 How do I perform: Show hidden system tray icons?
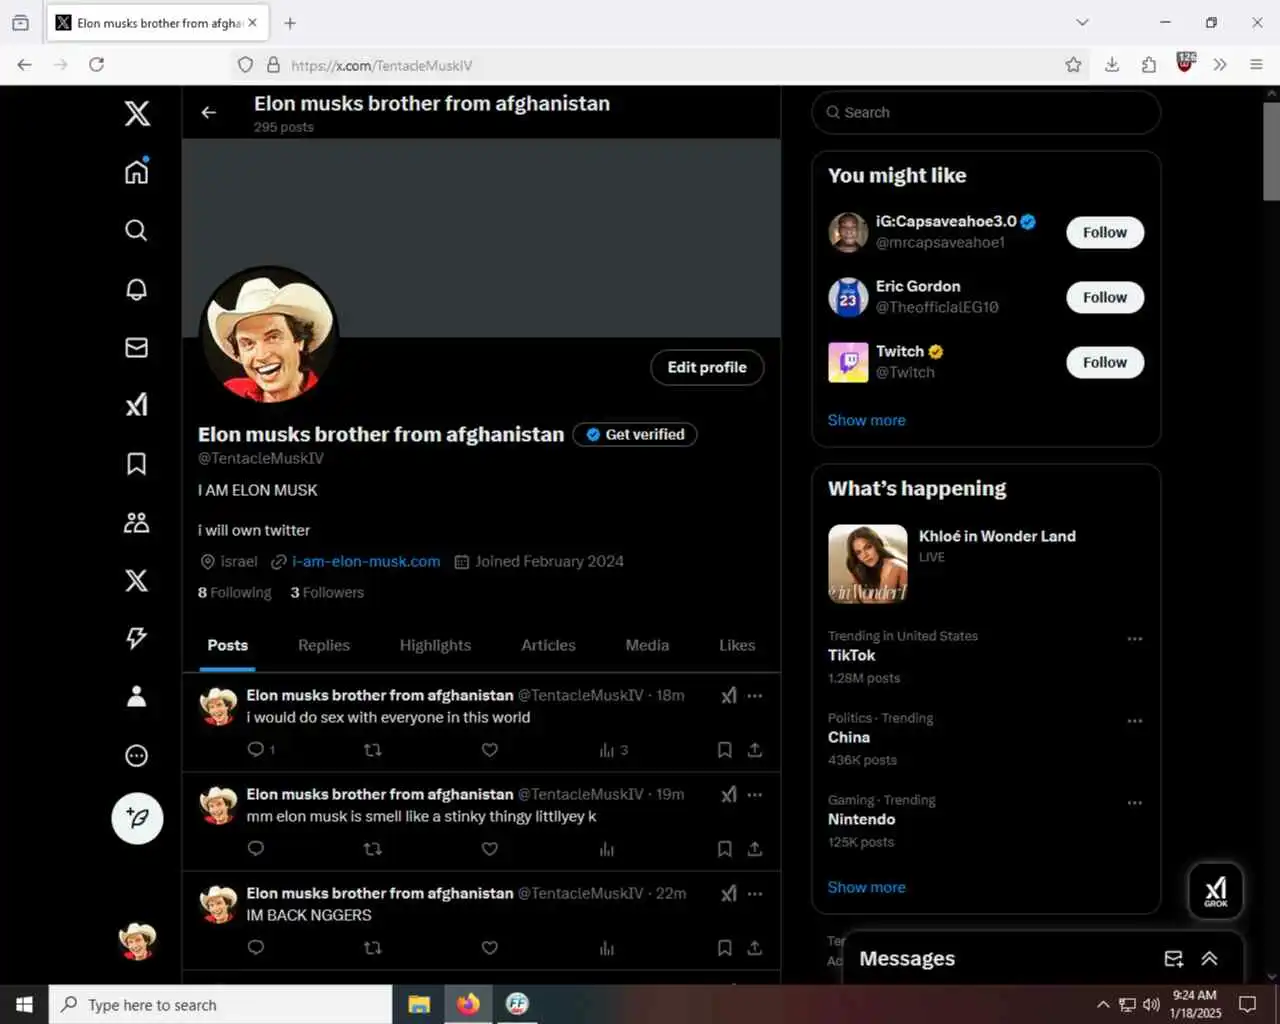click(1103, 1004)
